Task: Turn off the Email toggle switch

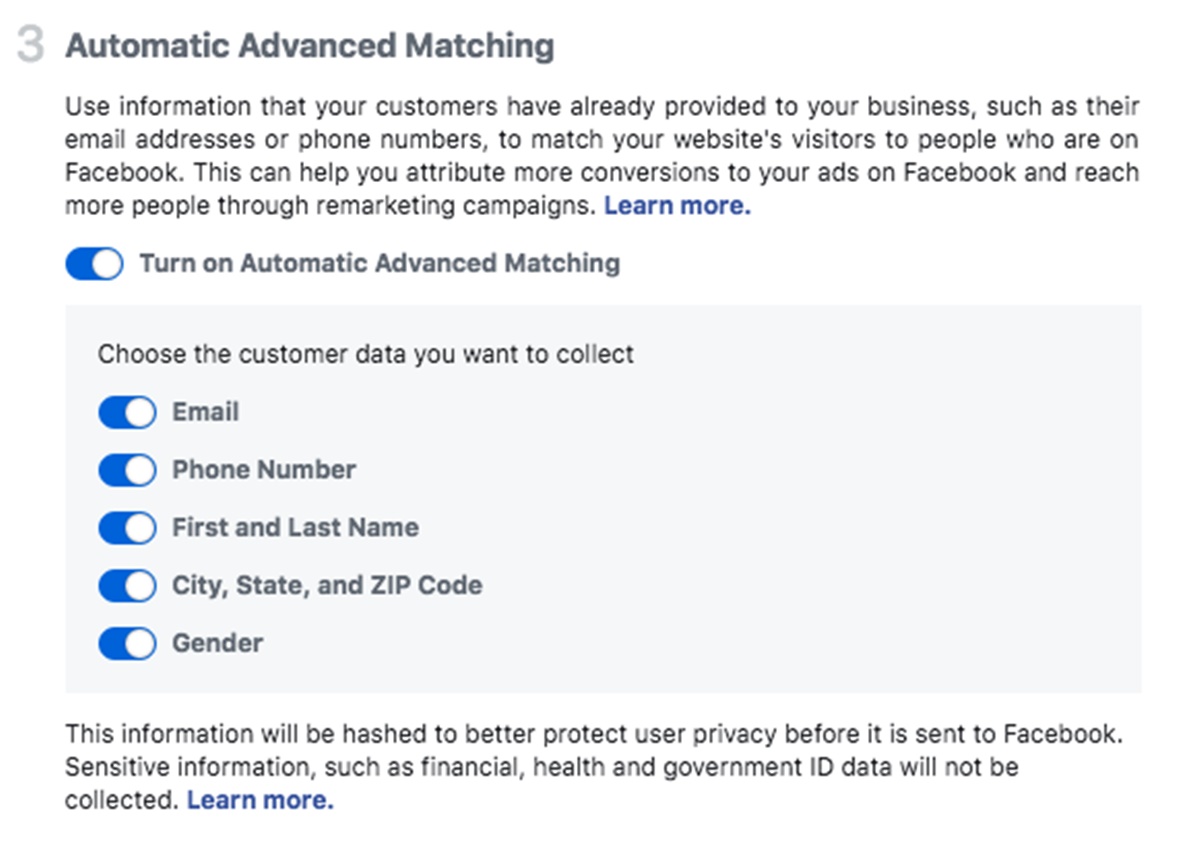Action: [x=127, y=412]
